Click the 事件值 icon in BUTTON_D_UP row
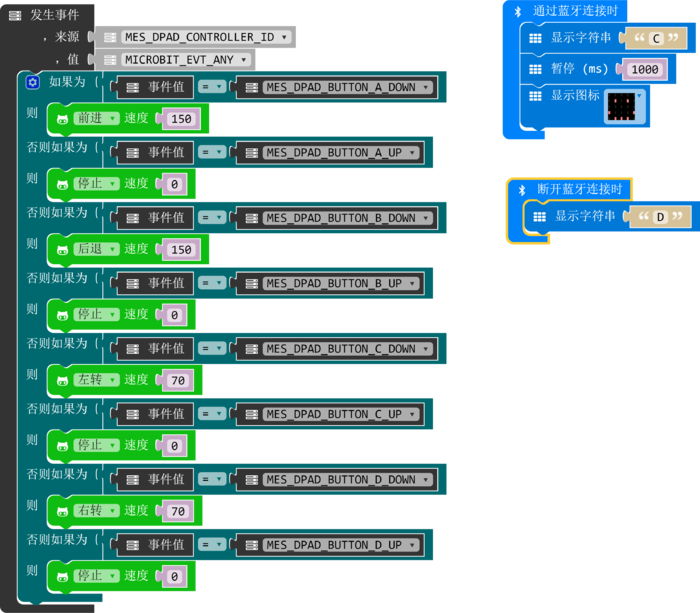The image size is (700, 613). tap(133, 545)
